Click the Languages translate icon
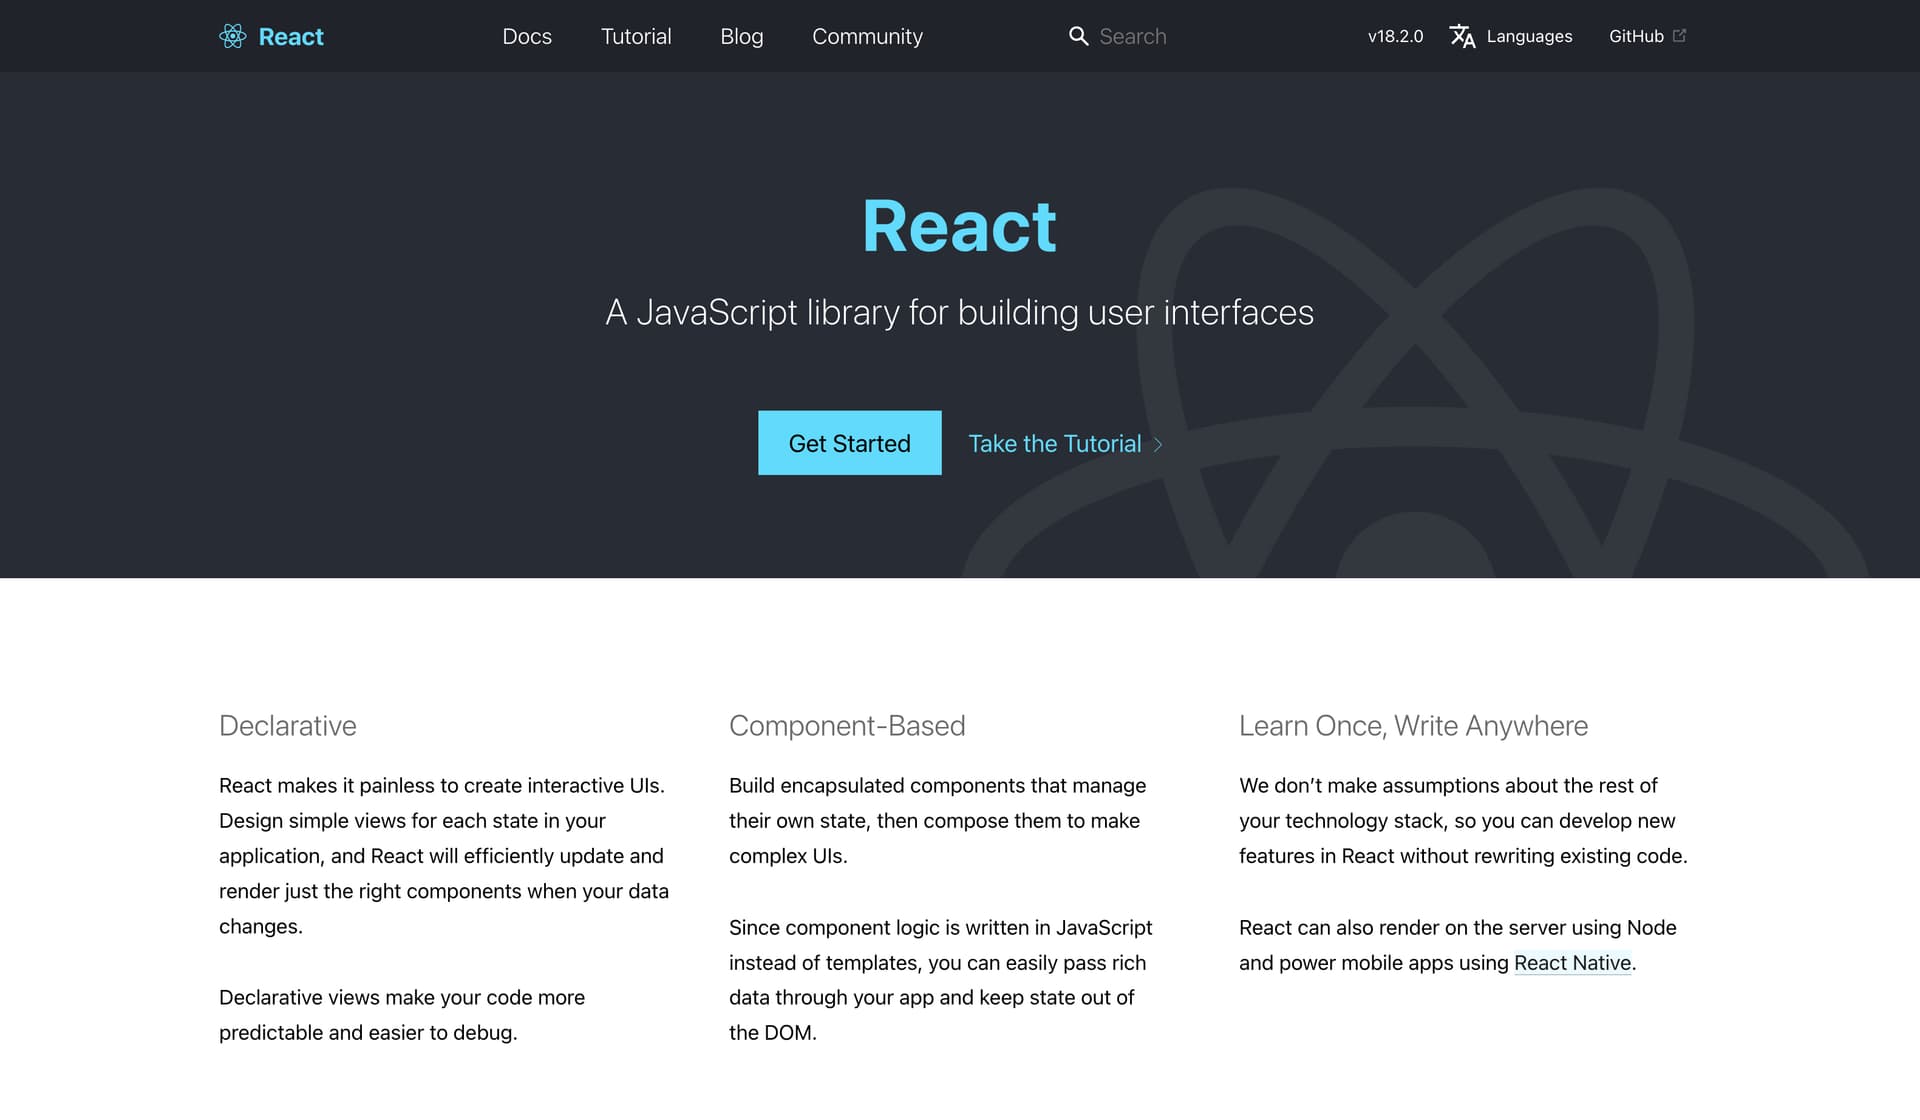This screenshot has height=1120, width=1920. coord(1462,36)
